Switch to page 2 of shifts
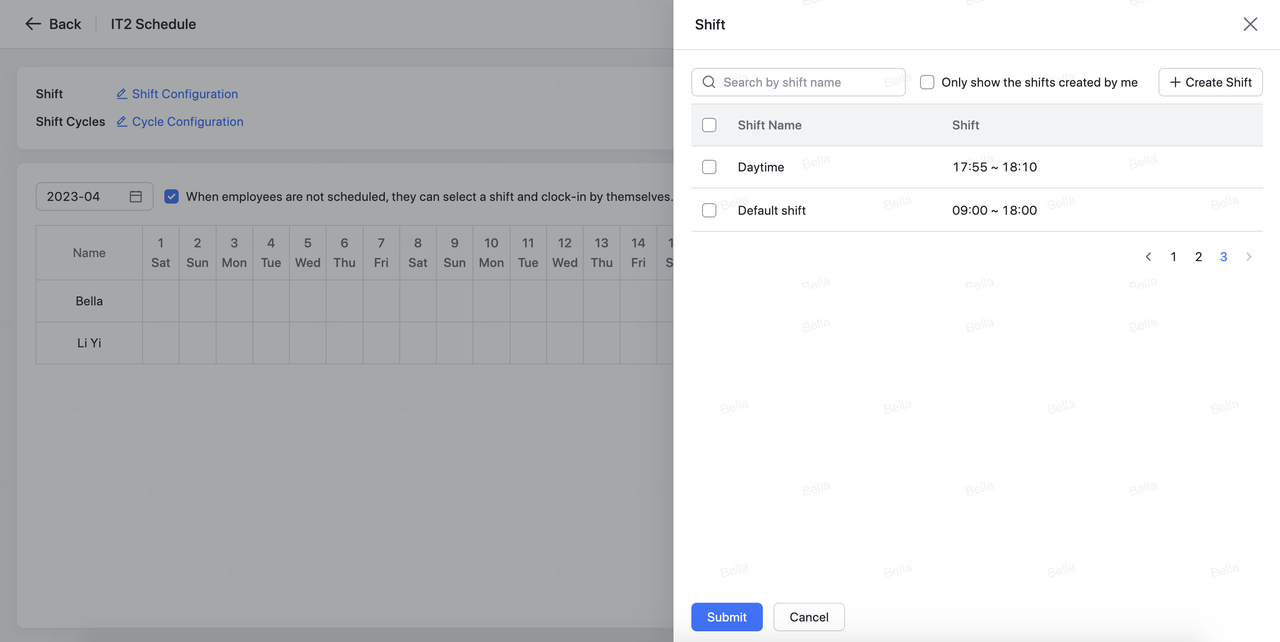This screenshot has width=1280, height=642. coord(1198,257)
